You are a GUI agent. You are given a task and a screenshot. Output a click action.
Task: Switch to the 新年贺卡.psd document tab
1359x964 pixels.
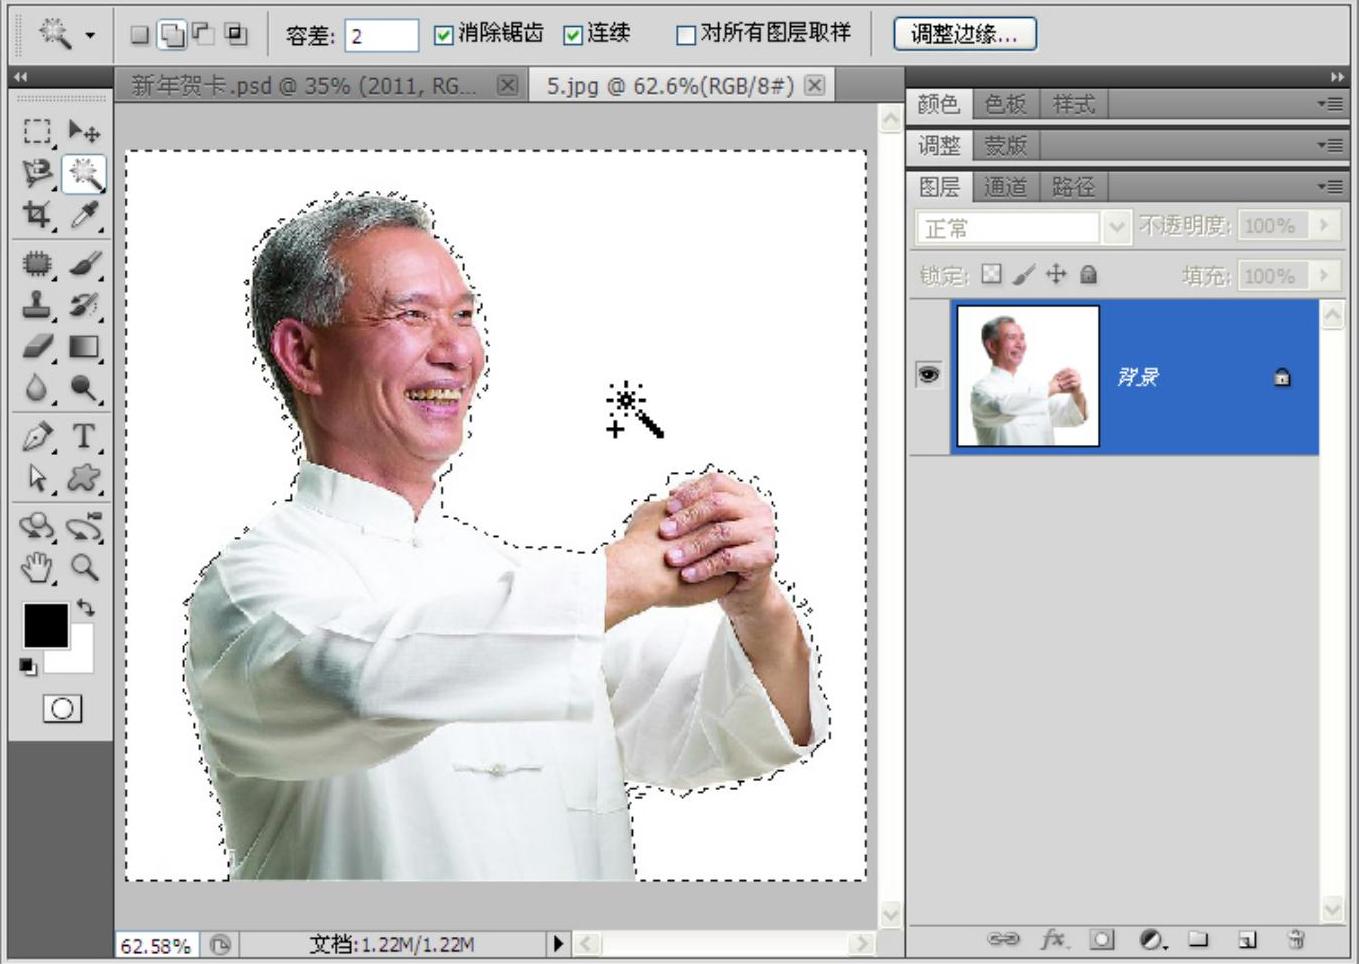[x=304, y=86]
